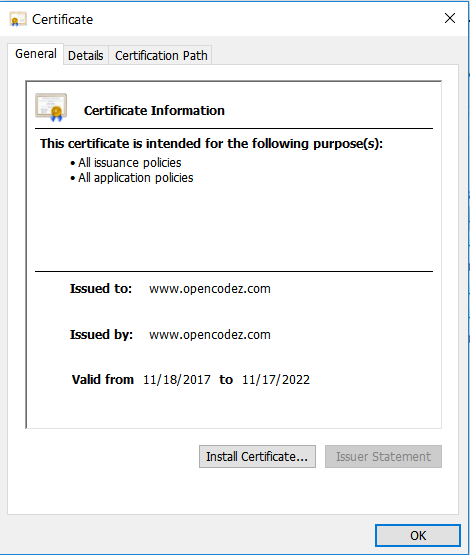Open the Certification Path tab
The image size is (470, 555).
click(161, 56)
